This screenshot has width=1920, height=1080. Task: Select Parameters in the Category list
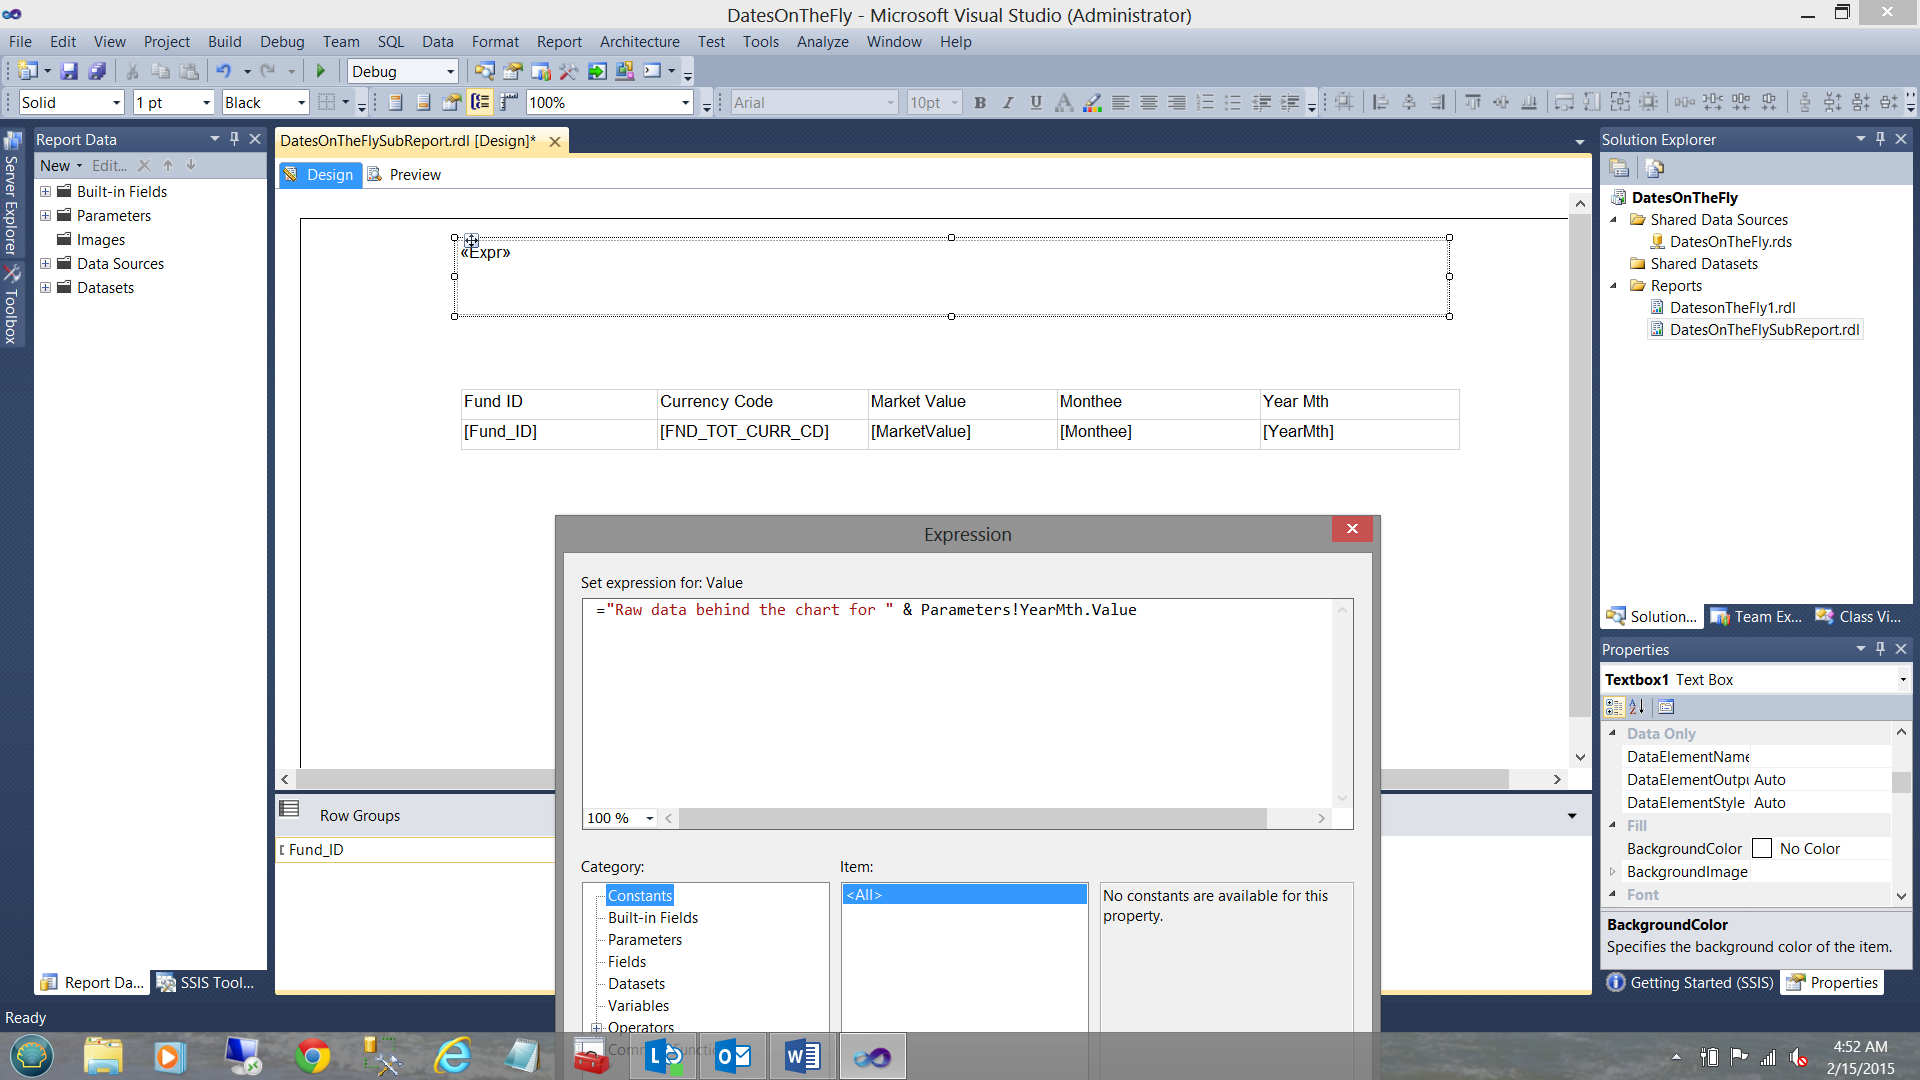pos(644,940)
